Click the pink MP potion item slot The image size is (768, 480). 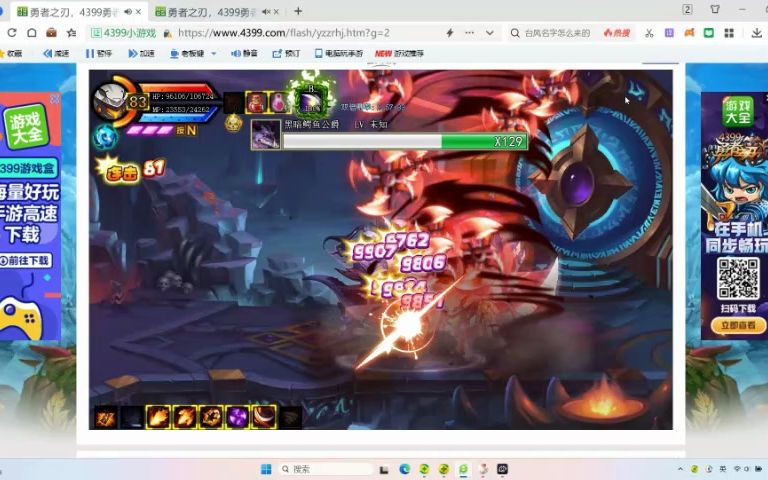[278, 102]
